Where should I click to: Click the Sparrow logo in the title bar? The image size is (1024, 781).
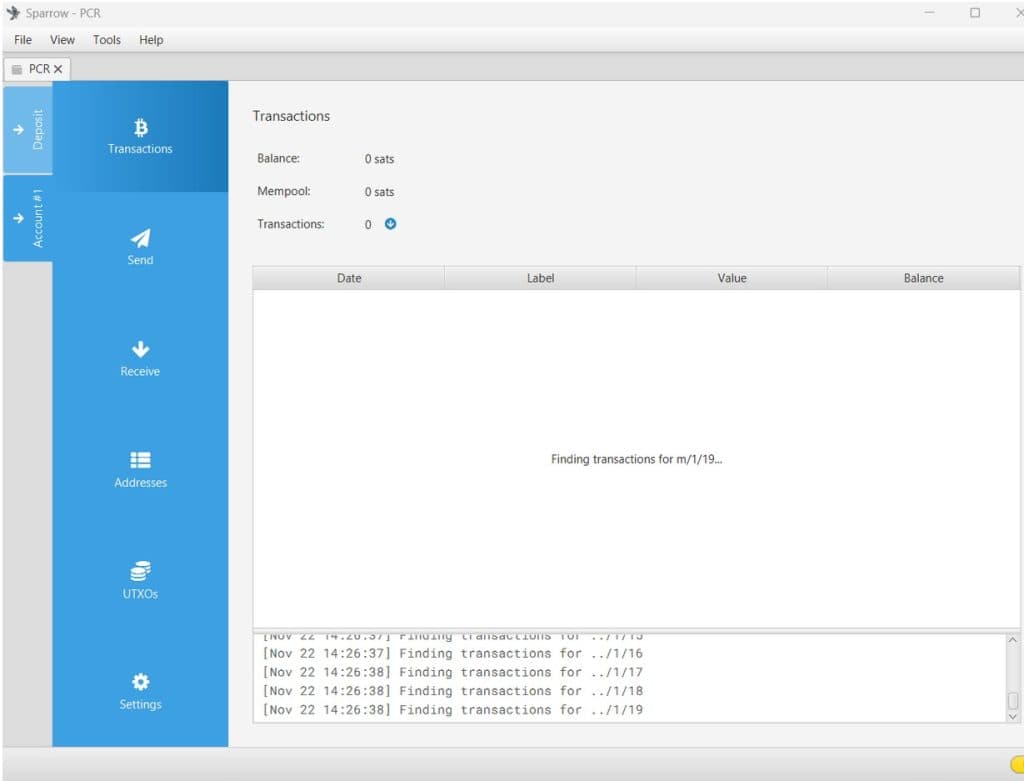[14, 12]
